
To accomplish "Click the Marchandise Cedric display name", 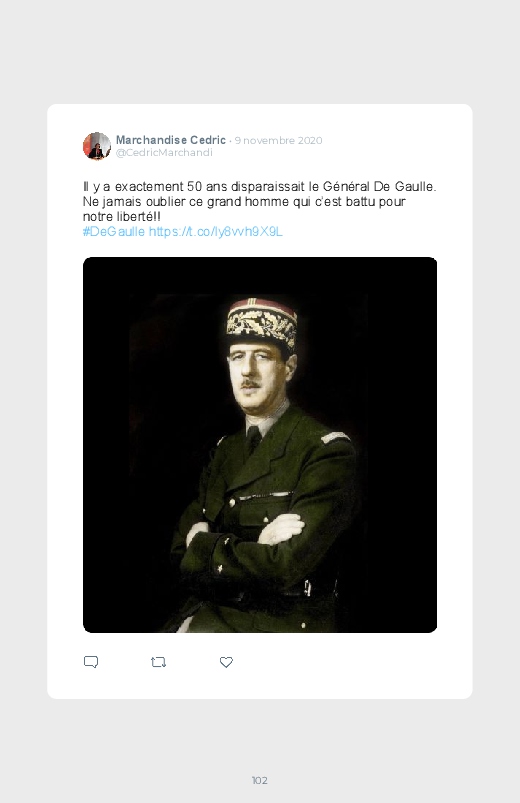I will (x=171, y=140).
